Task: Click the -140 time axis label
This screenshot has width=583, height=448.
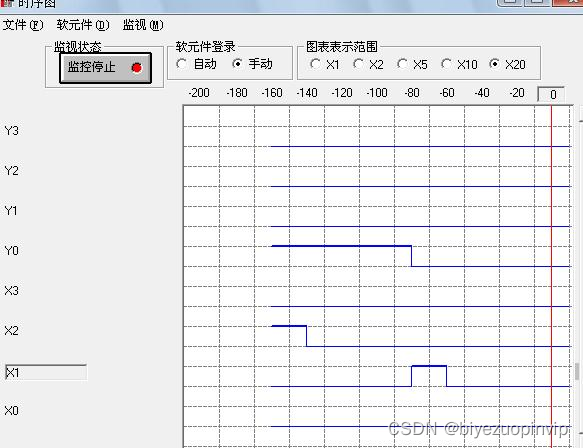Action: 307,93
